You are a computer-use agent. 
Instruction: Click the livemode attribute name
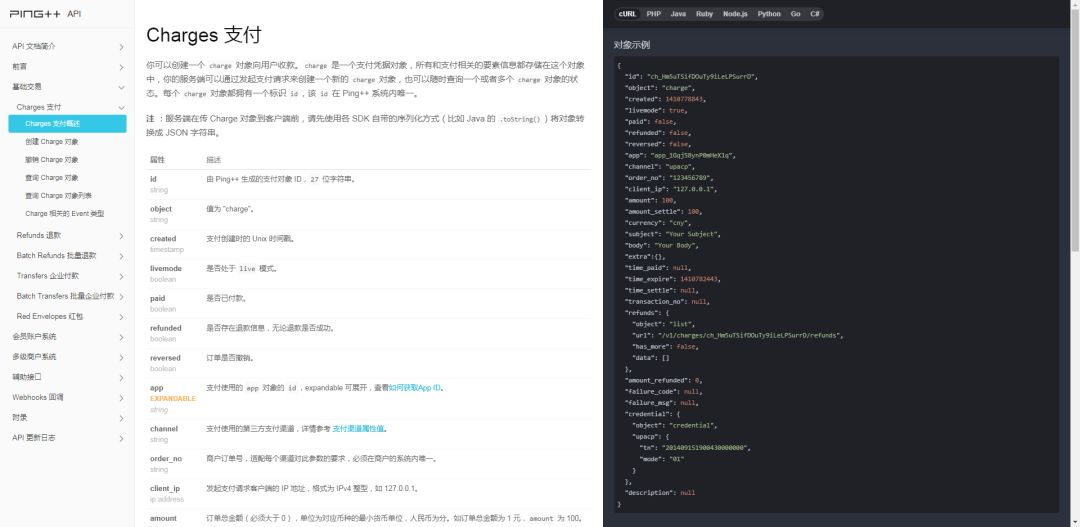tap(166, 269)
